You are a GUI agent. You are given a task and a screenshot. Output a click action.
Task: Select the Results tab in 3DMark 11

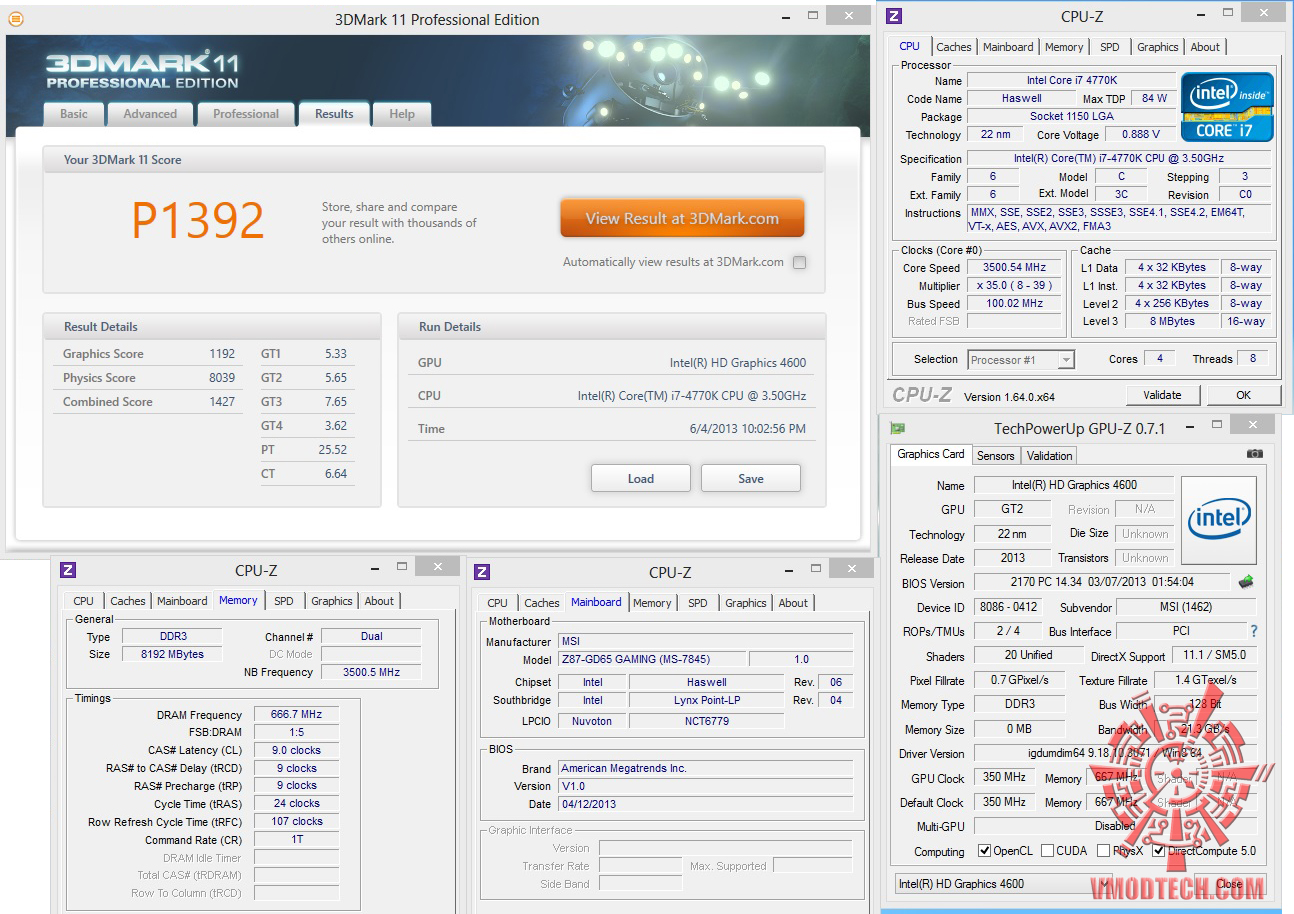tap(334, 114)
